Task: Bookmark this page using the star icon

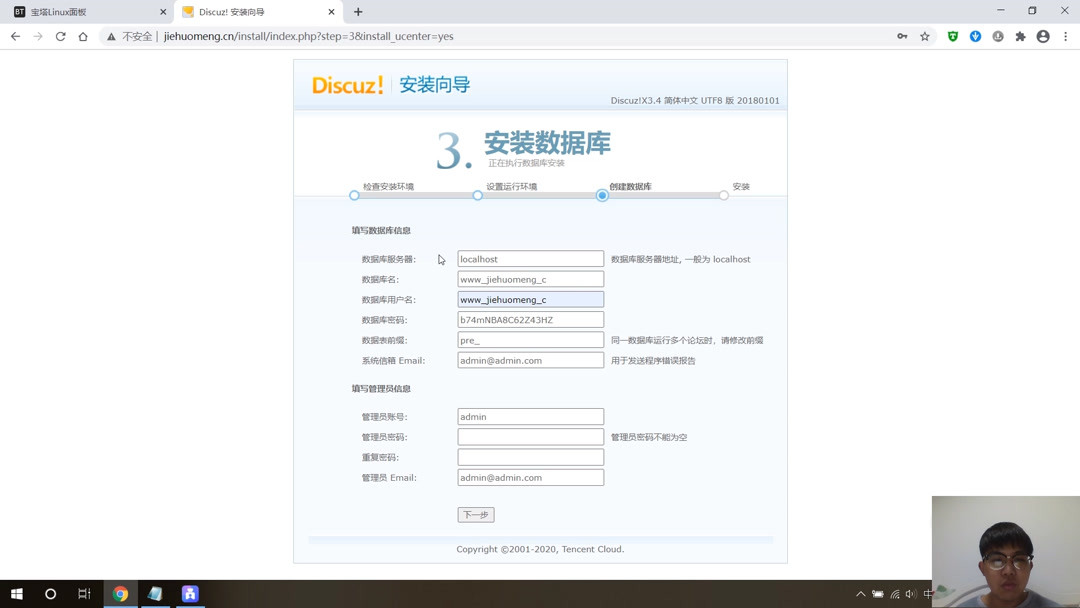Action: click(924, 36)
